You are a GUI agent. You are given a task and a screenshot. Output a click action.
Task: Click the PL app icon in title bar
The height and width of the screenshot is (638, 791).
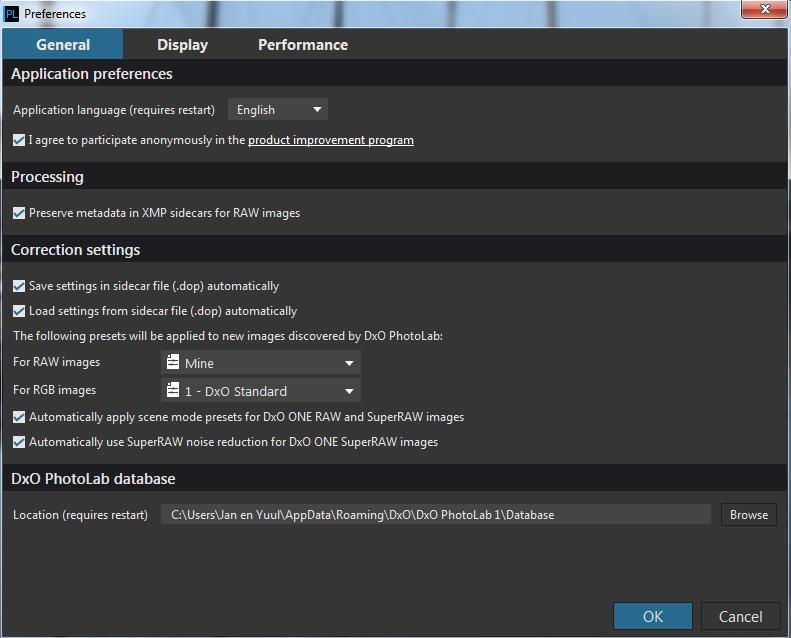point(11,14)
